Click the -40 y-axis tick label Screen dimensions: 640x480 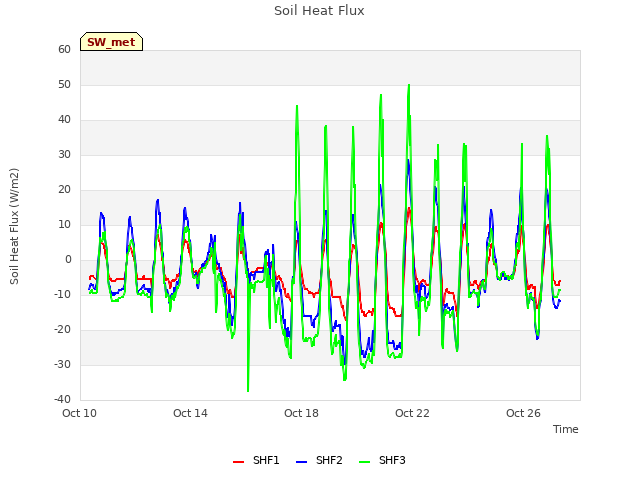tap(63, 400)
